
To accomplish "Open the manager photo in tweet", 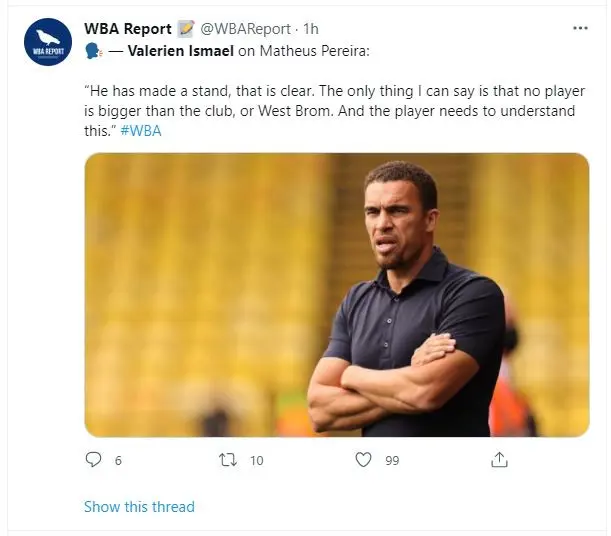I will pos(337,295).
